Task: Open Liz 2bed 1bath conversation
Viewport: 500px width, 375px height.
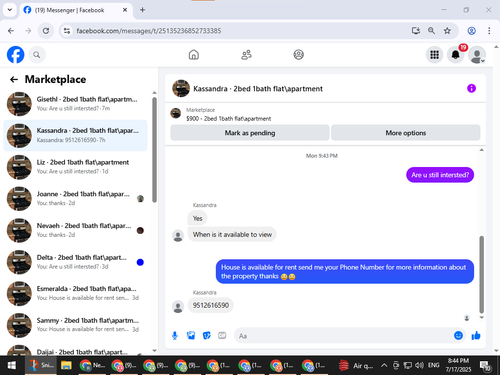Action: click(x=75, y=167)
